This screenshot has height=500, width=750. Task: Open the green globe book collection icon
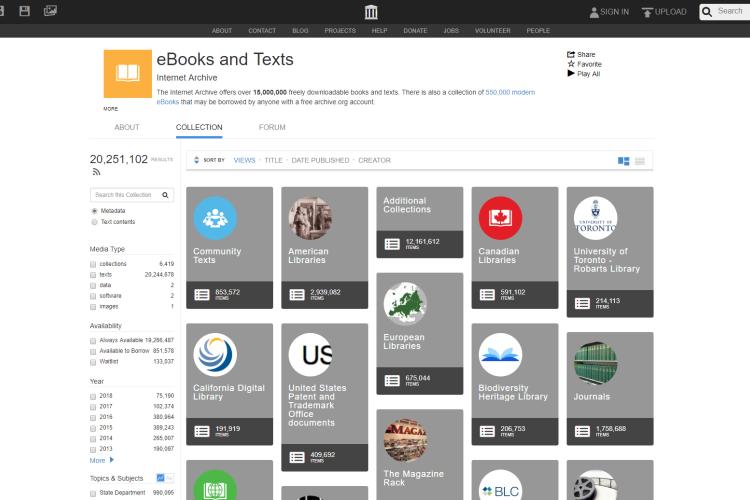[x=215, y=485]
